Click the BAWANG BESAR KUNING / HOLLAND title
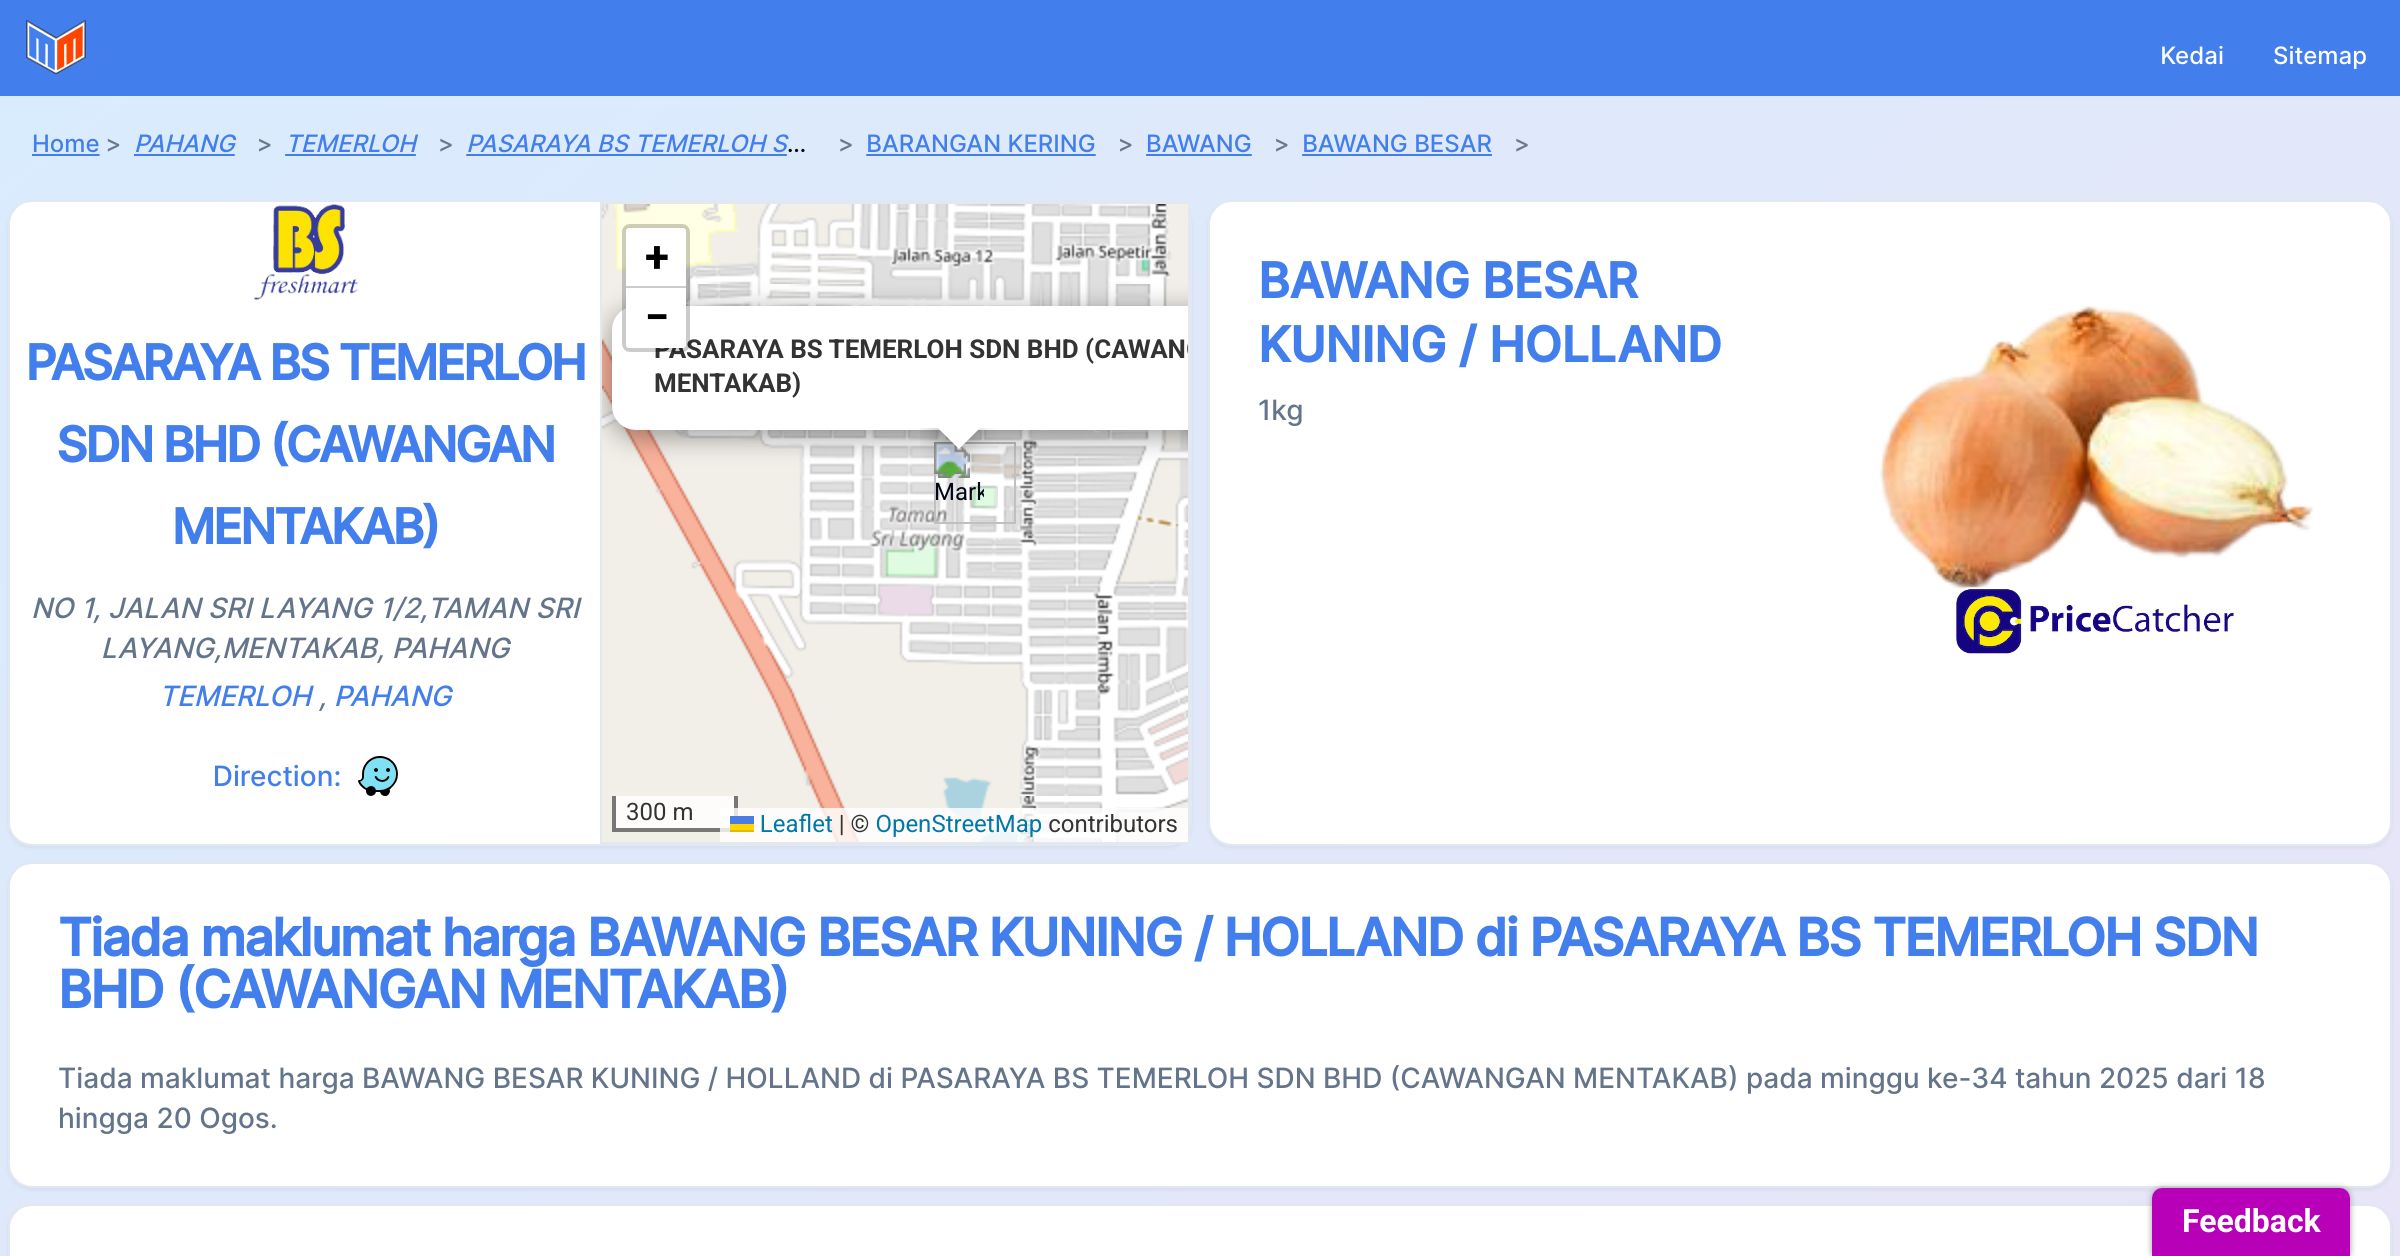 click(1489, 312)
